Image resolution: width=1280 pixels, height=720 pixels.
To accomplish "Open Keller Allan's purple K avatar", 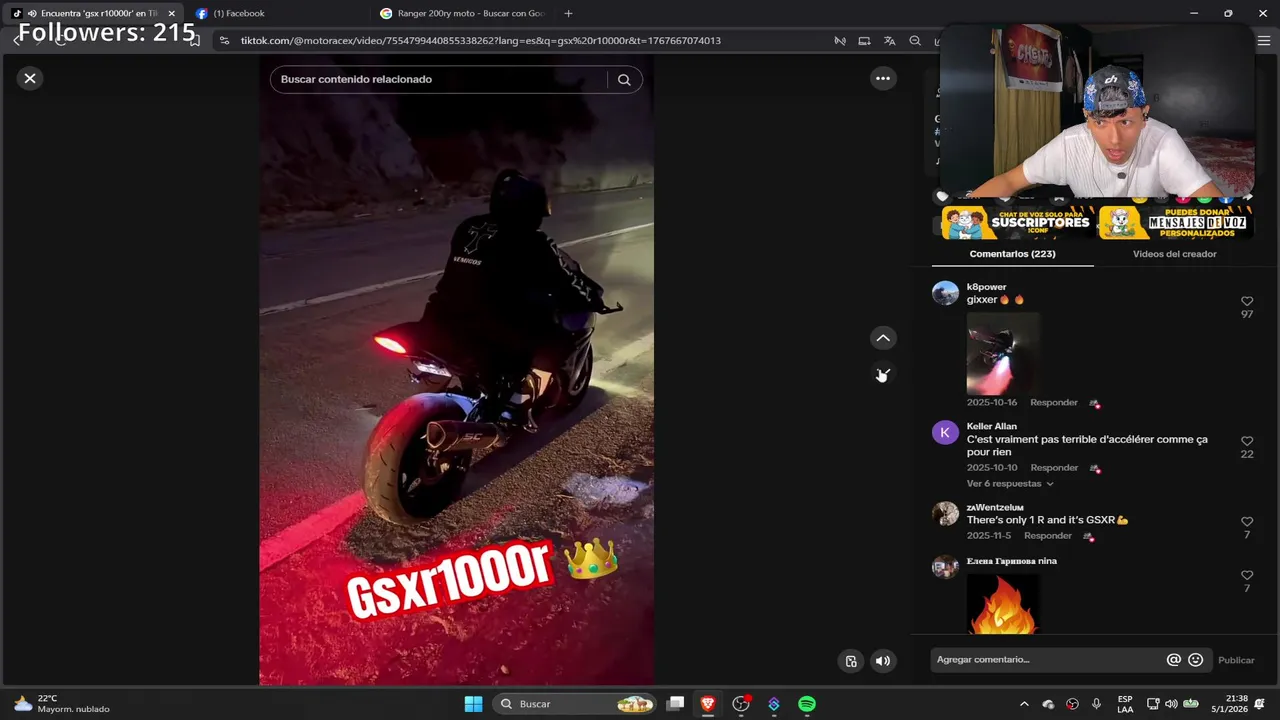I will 945,432.
